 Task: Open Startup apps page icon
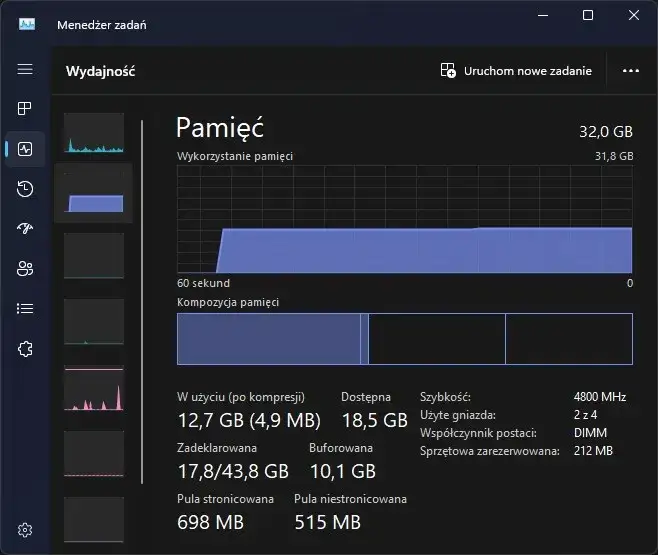tap(25, 228)
